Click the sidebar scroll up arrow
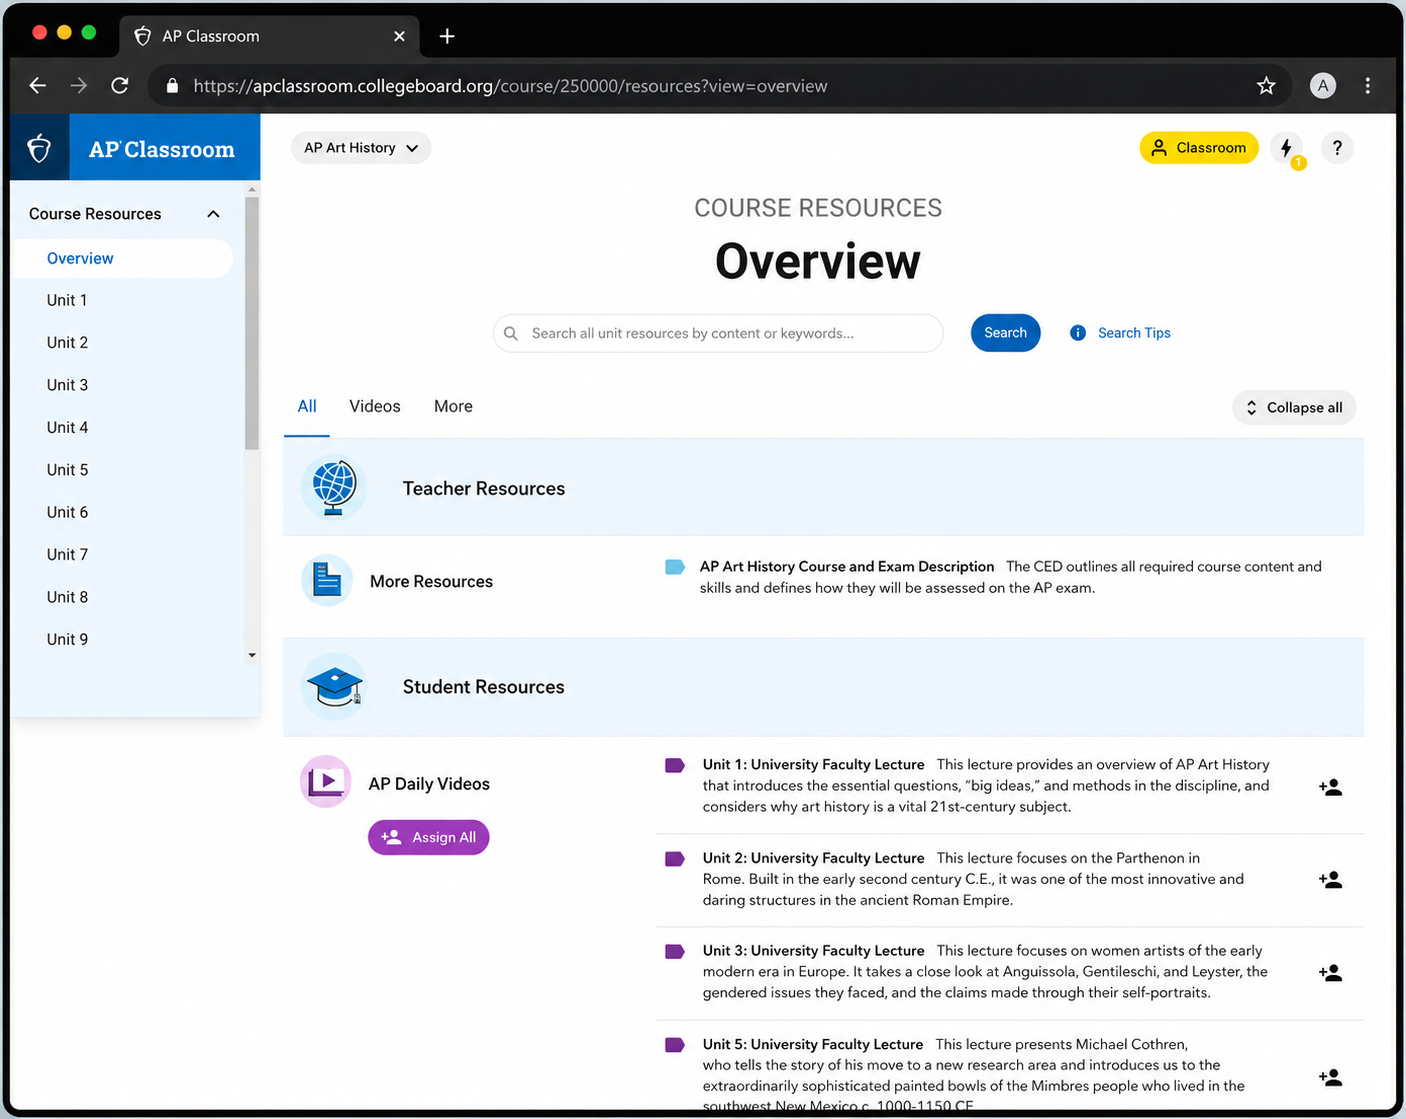The height and width of the screenshot is (1119, 1406). (x=252, y=189)
